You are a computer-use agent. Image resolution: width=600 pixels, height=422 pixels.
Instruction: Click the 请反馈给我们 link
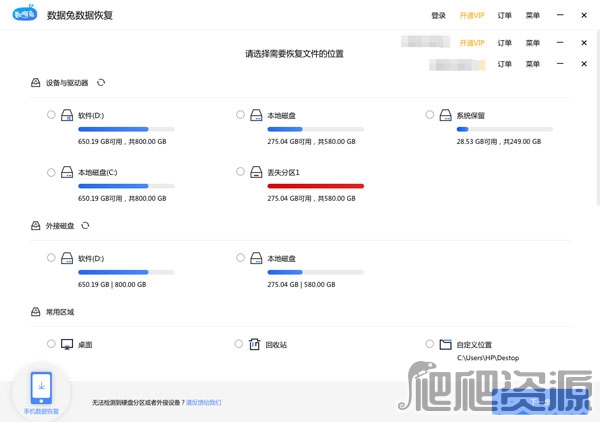(204, 402)
